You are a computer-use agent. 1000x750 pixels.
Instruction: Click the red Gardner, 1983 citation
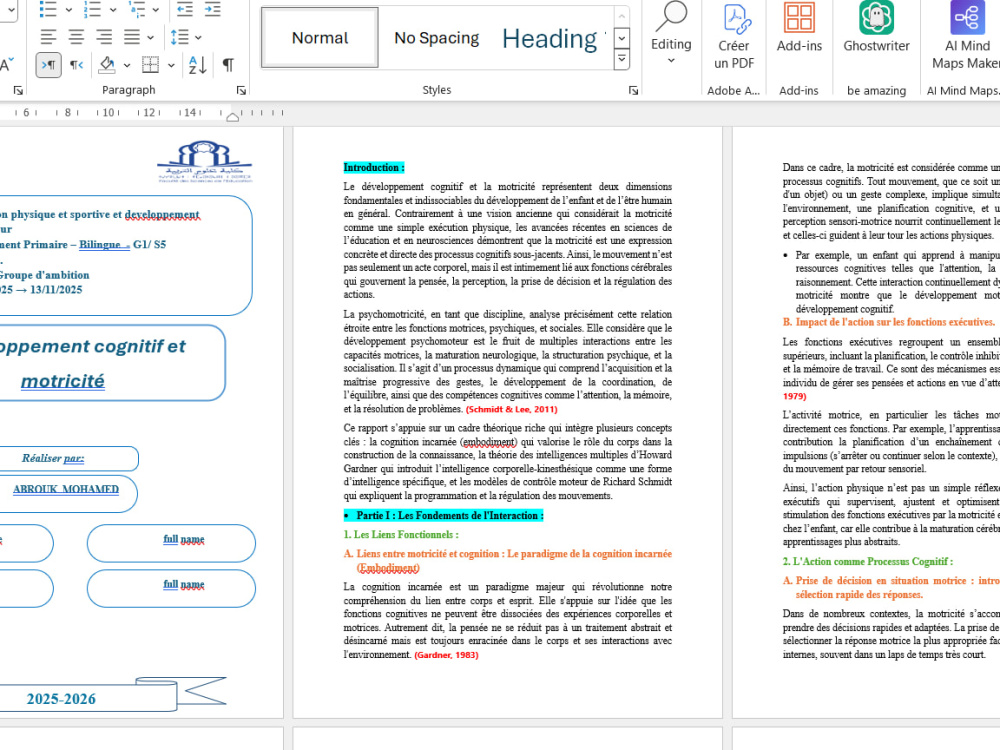446,655
